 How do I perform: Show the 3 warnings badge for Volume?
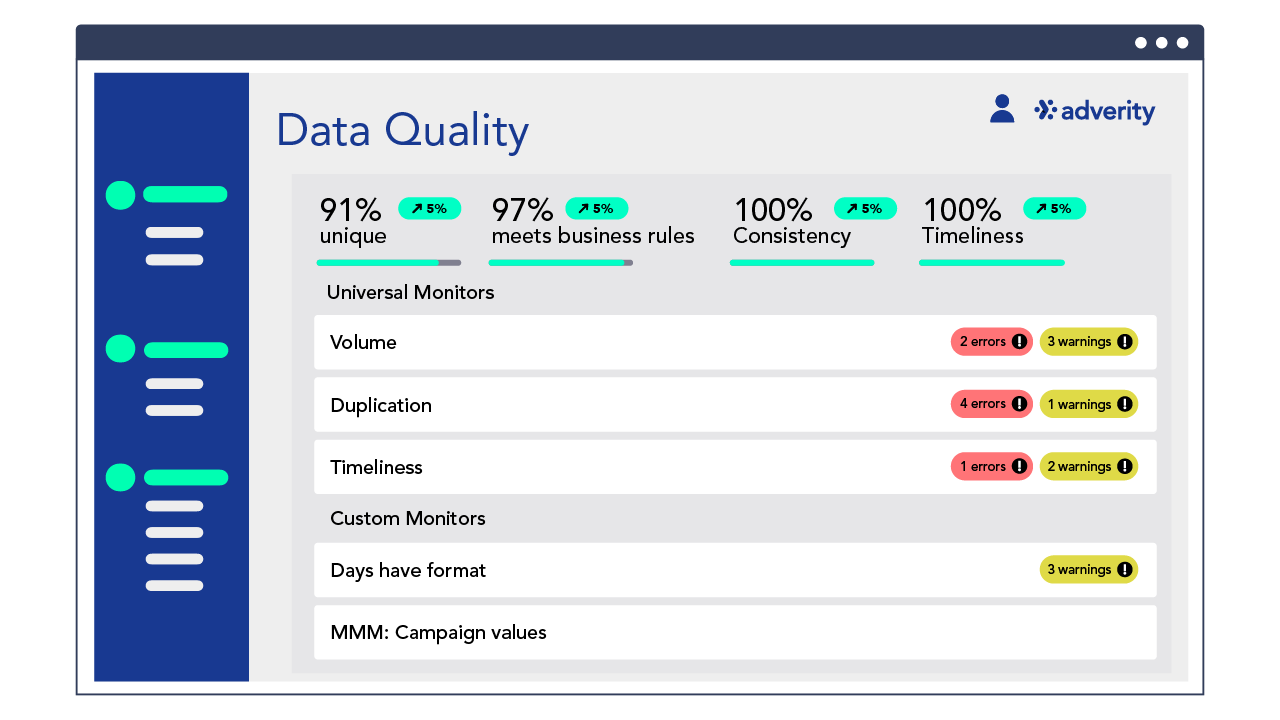click(1089, 342)
